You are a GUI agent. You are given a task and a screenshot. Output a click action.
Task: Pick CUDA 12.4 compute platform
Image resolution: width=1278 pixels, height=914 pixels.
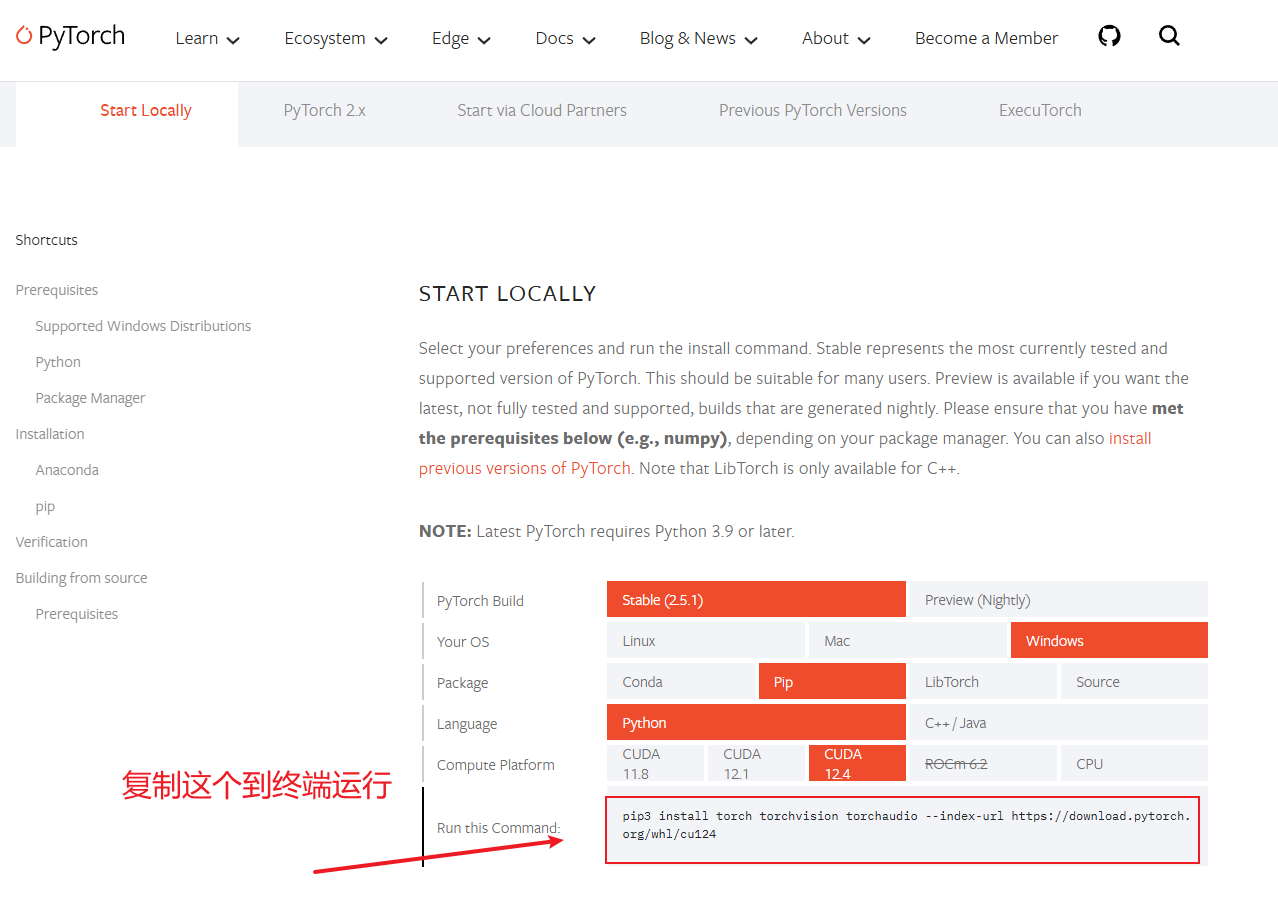[x=857, y=764]
